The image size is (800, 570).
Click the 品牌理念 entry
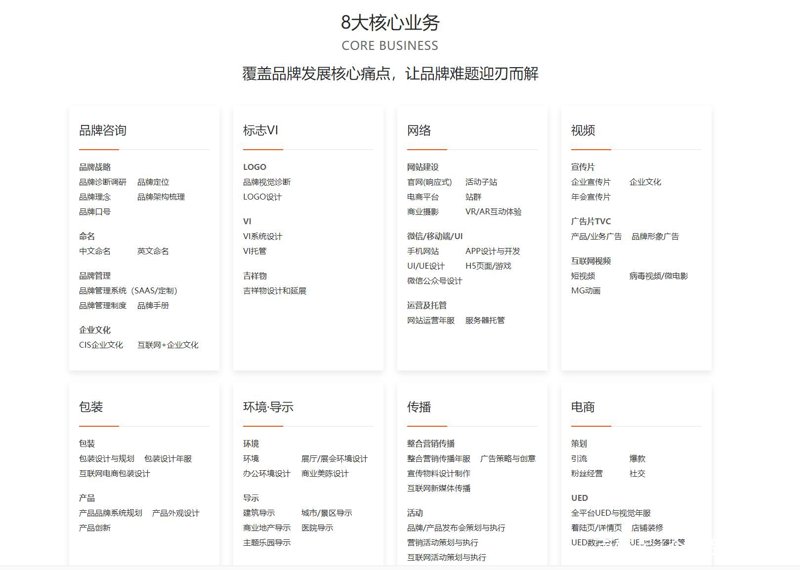pos(94,197)
